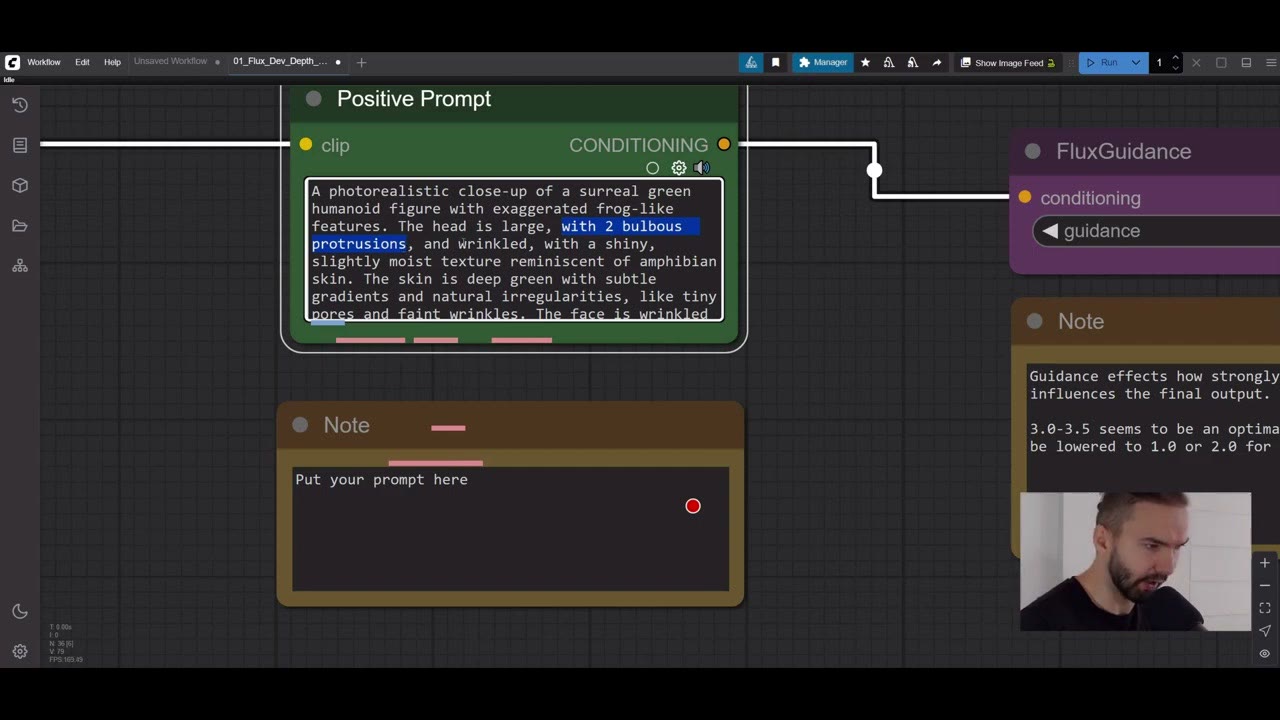The height and width of the screenshot is (720, 1280).
Task: Click the guidance value widget
Action: (1156, 231)
